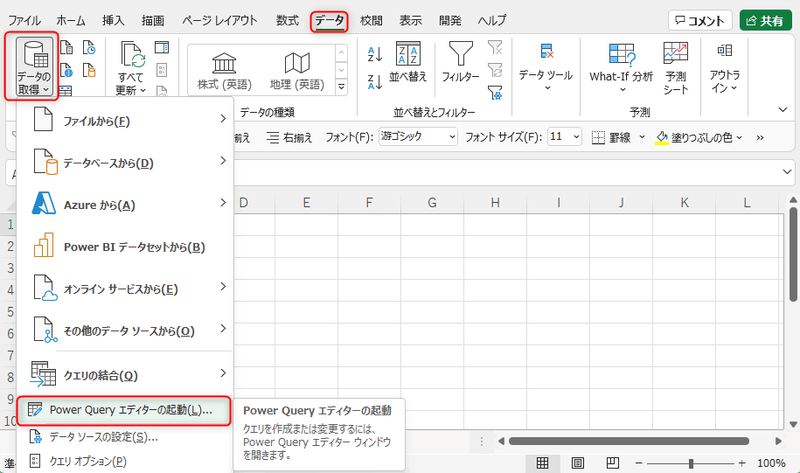Click the 塗りつぶしの色 fill bucket icon

(662, 137)
